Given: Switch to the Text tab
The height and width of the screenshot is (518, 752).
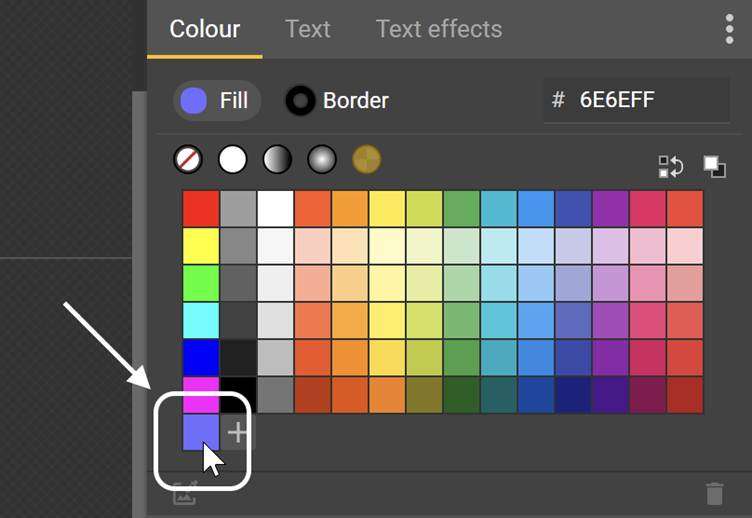Looking at the screenshot, I should pos(307,29).
